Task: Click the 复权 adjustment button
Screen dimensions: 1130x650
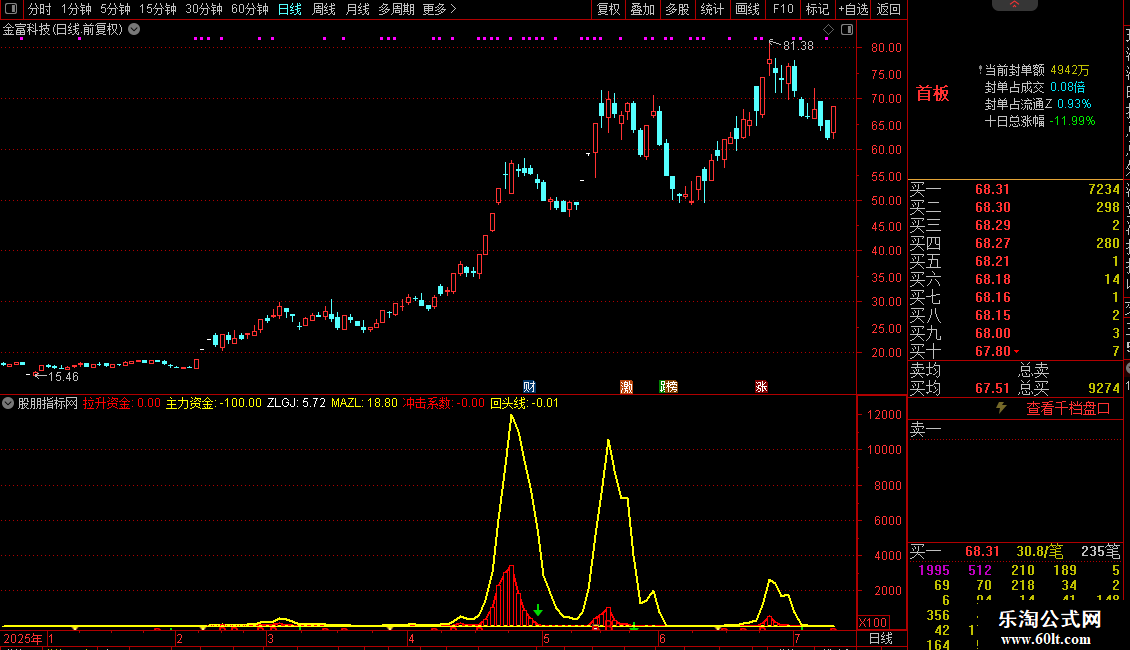Action: [608, 9]
